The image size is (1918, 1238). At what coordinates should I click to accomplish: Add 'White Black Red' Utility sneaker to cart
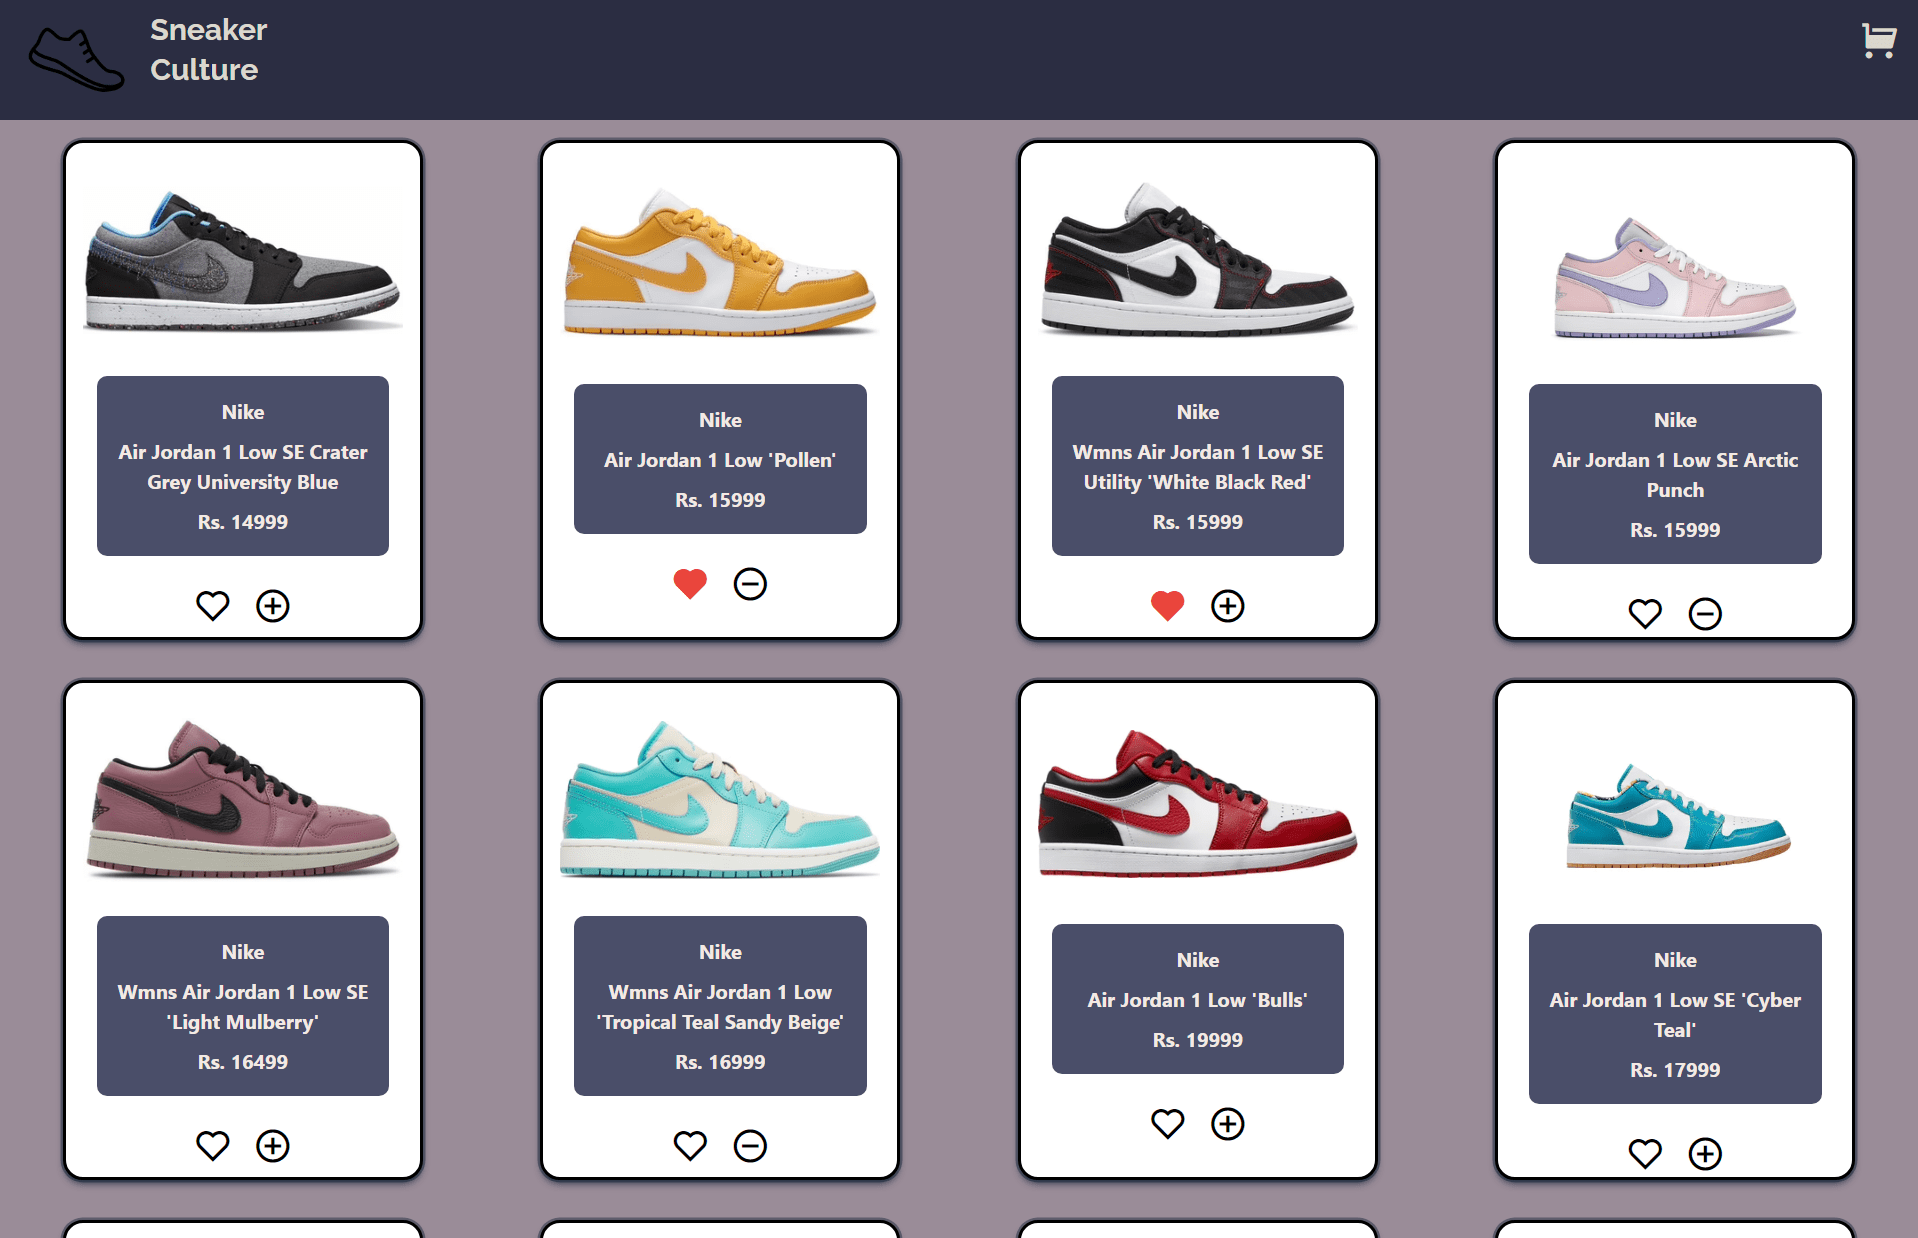[1227, 606]
